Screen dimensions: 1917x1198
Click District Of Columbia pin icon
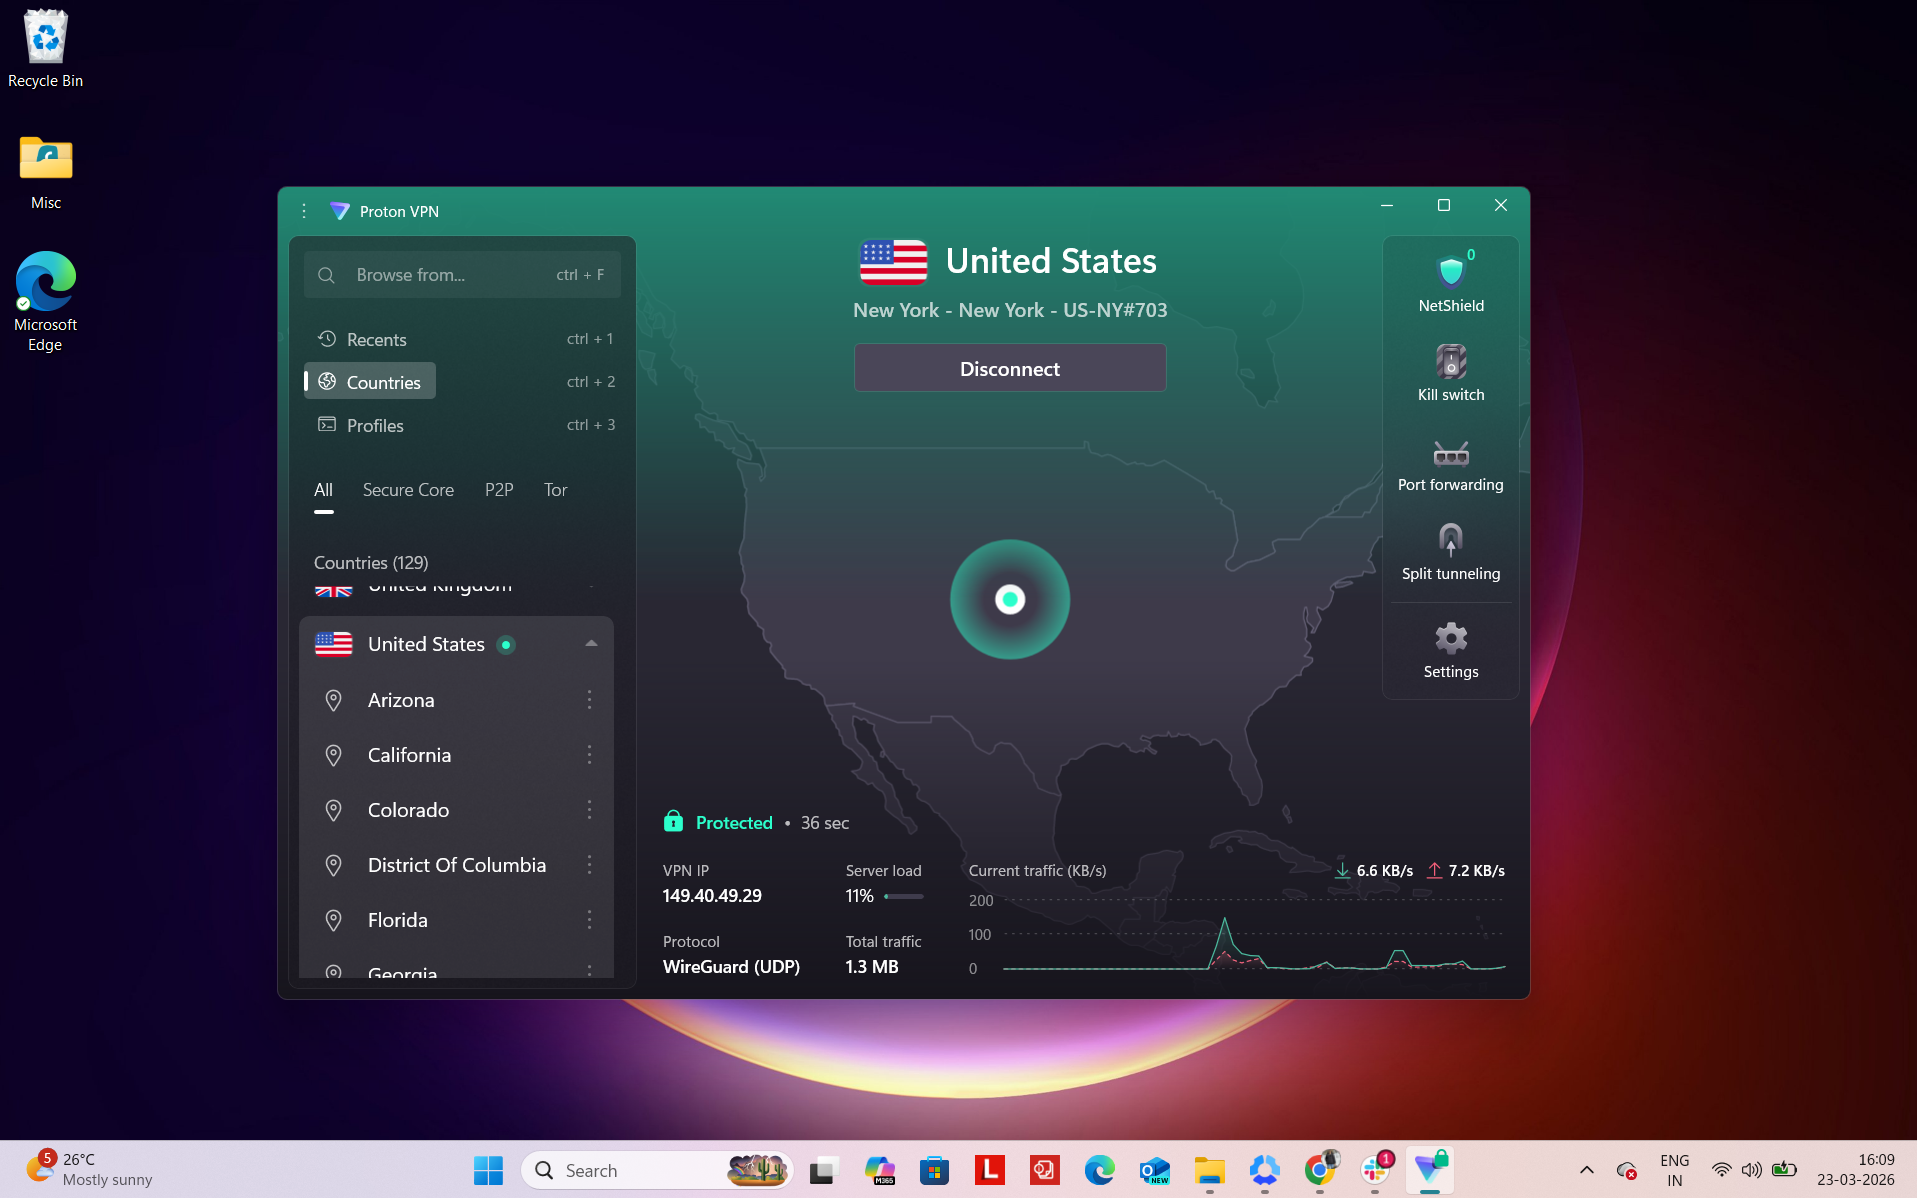click(334, 865)
